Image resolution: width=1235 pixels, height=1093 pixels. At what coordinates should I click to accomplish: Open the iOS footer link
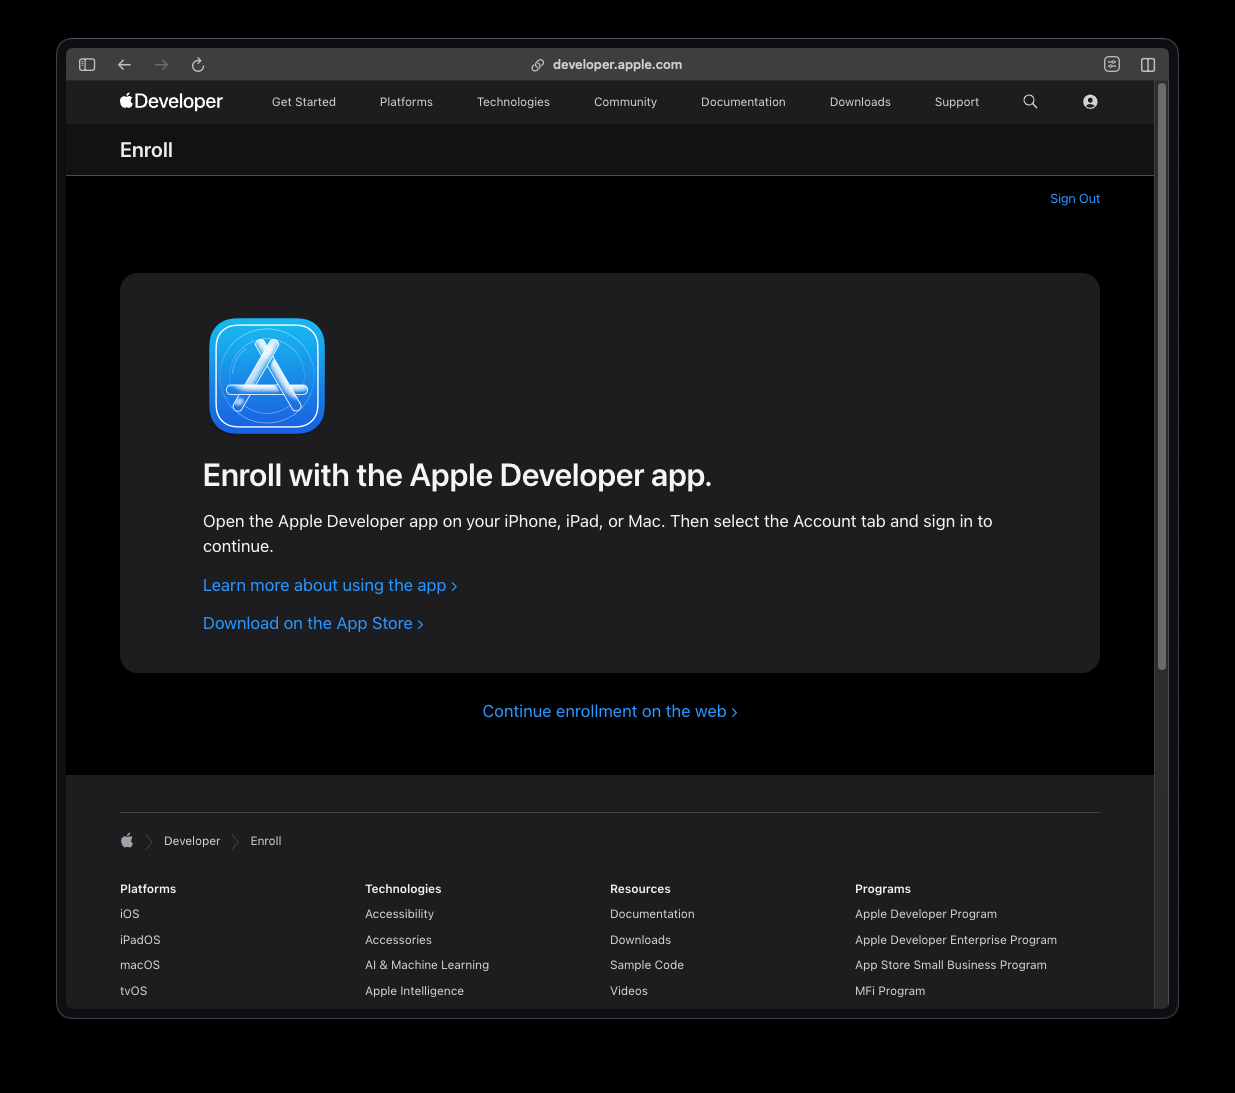(130, 914)
